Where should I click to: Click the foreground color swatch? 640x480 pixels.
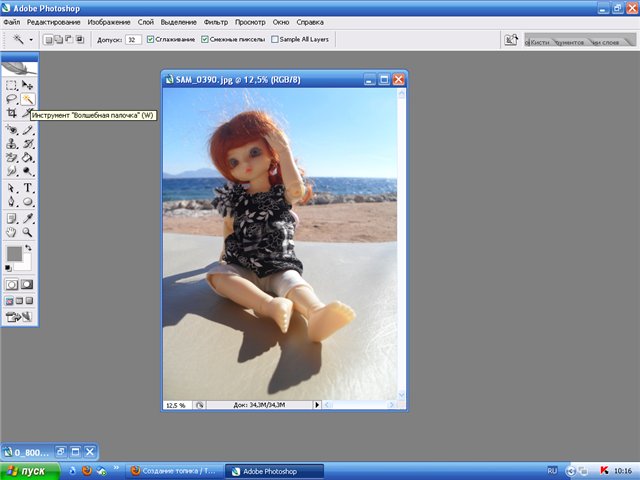[14, 254]
